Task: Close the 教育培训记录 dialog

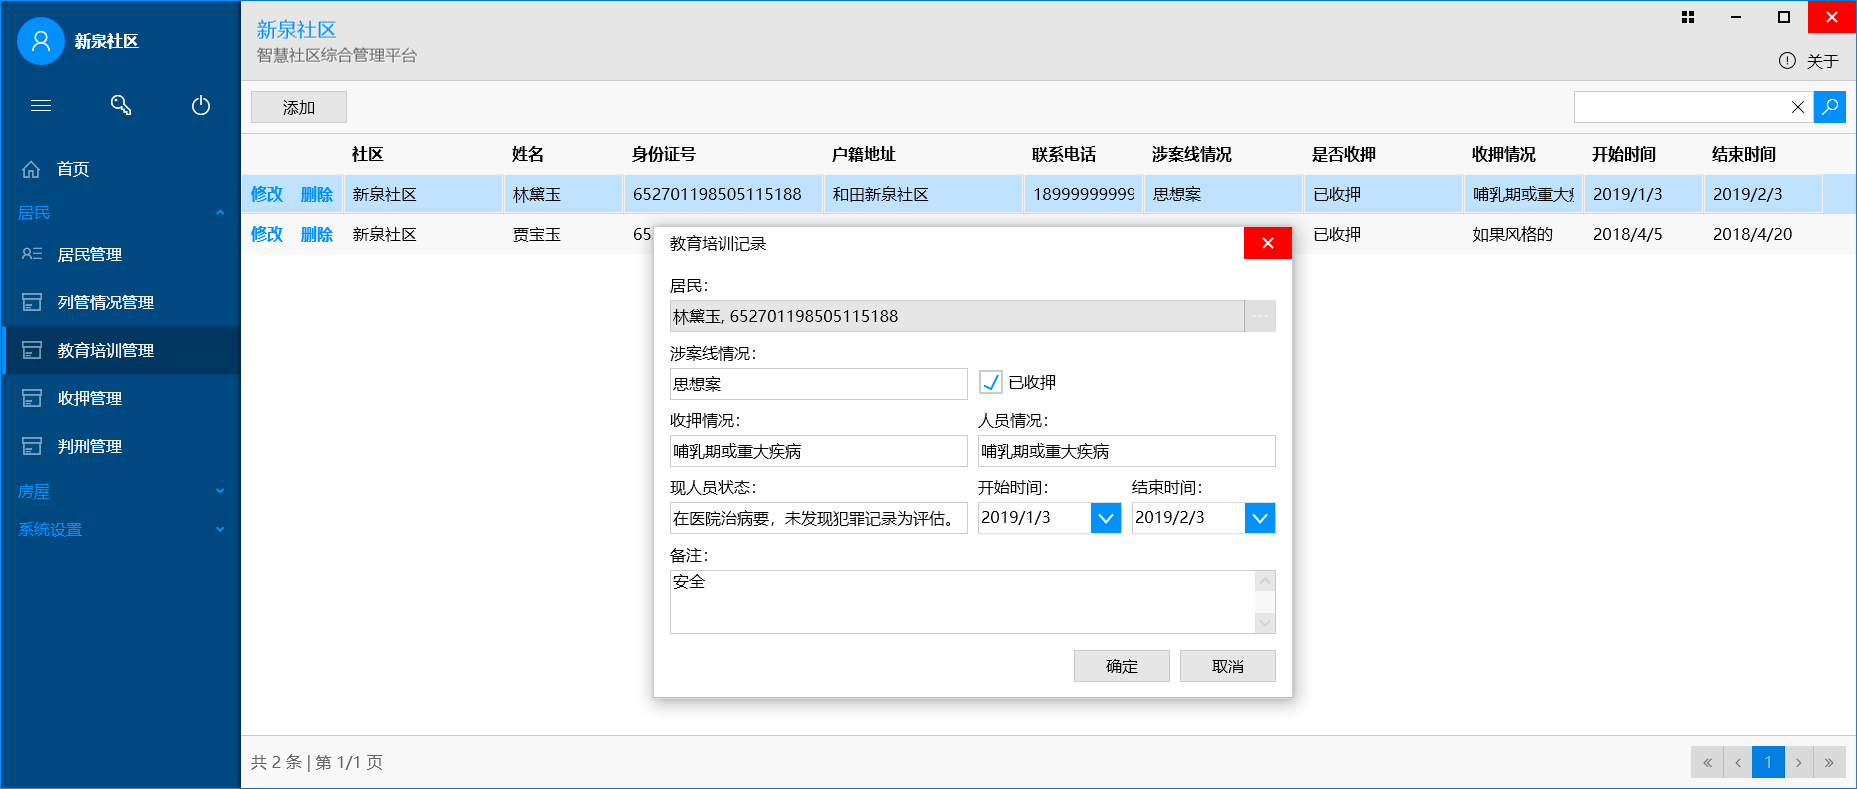Action: click(1267, 243)
